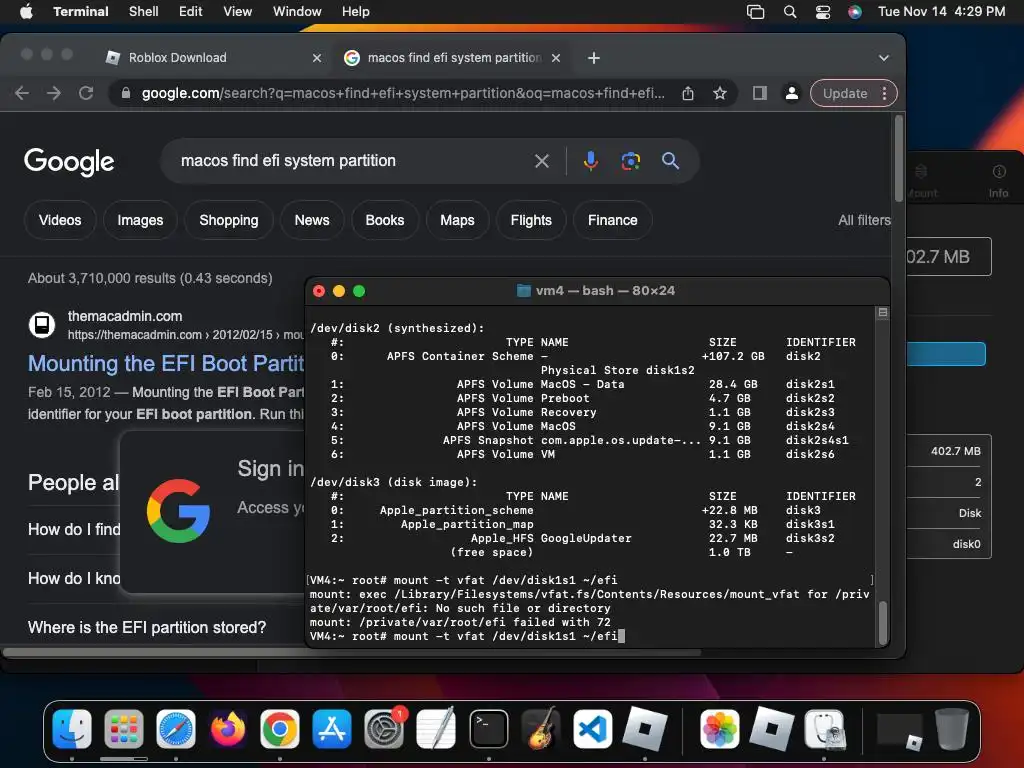Filter results by Shopping

tap(229, 220)
